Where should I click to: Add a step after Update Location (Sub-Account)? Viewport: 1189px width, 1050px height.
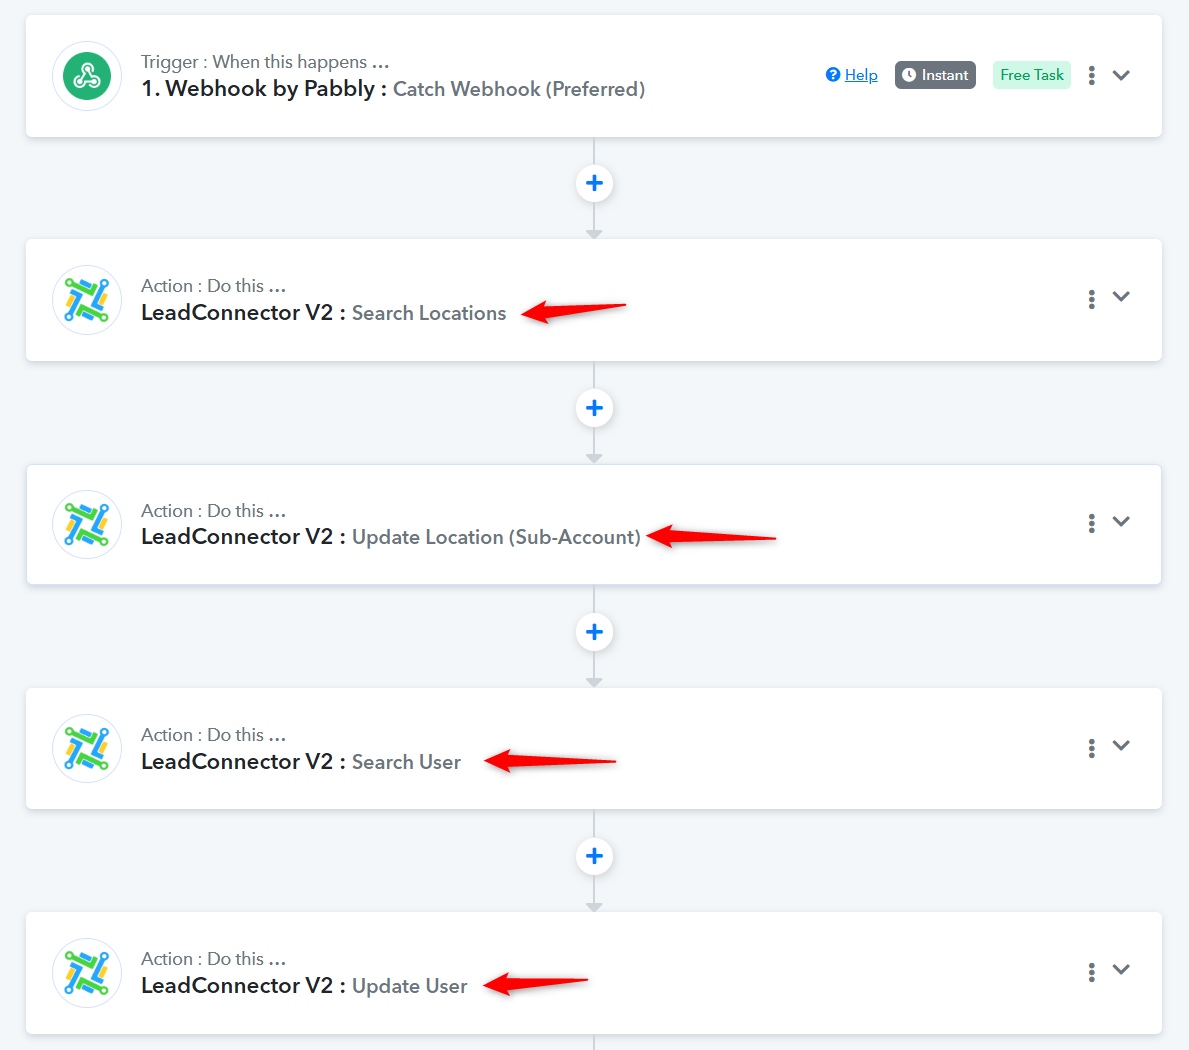pos(594,632)
